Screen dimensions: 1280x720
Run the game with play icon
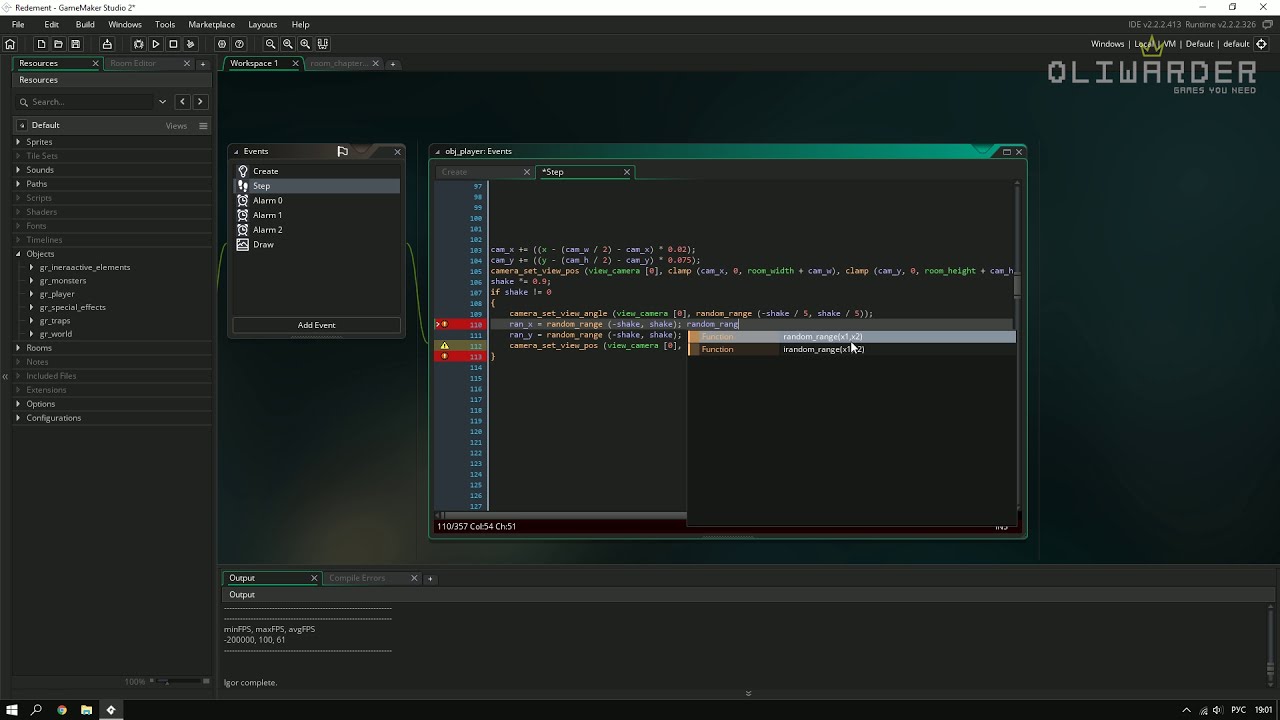[156, 44]
